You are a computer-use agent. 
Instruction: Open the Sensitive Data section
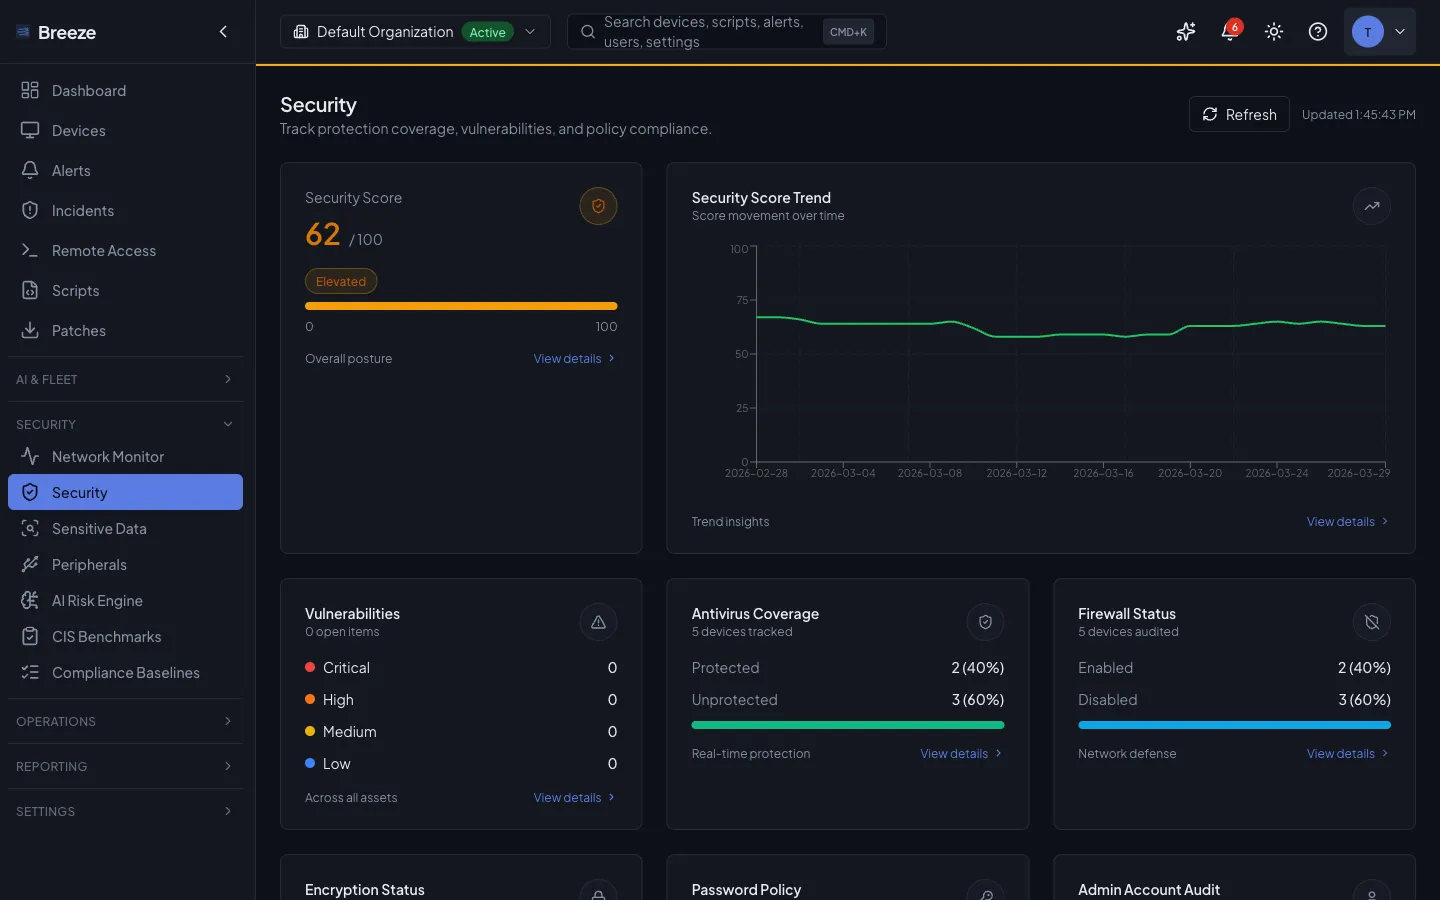tap(100, 528)
